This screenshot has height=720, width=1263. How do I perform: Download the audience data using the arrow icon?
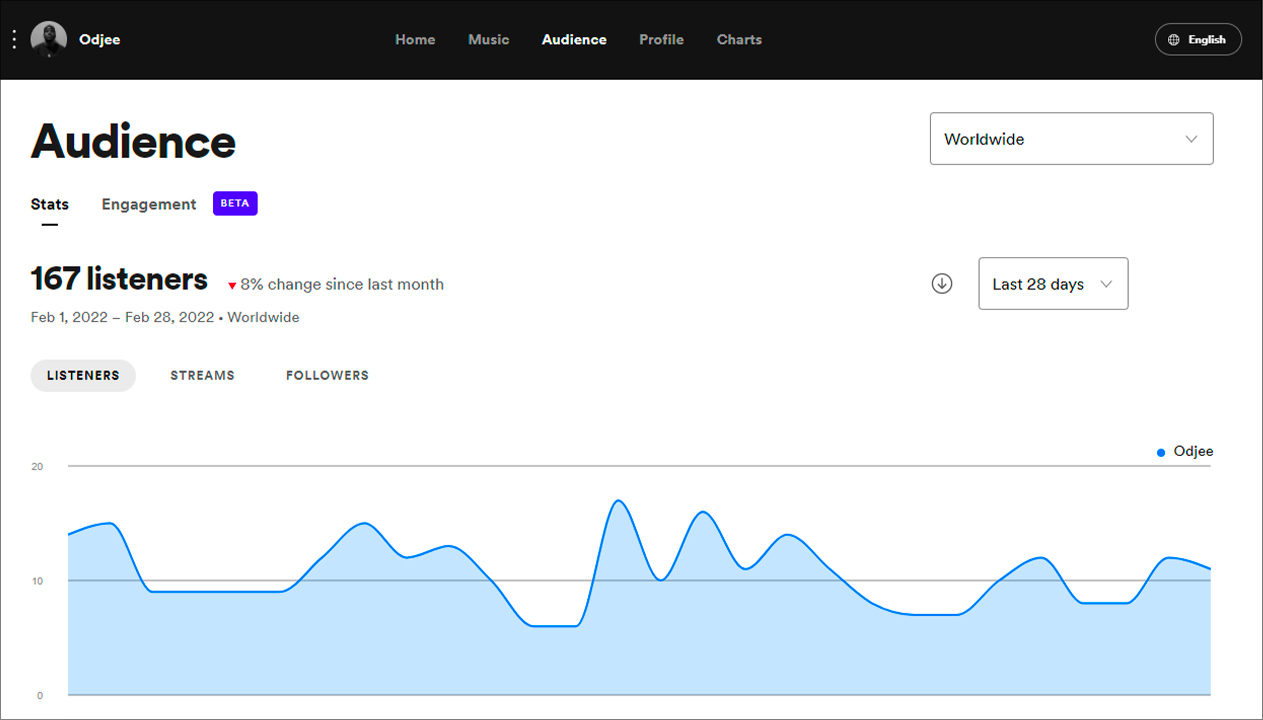(x=941, y=284)
